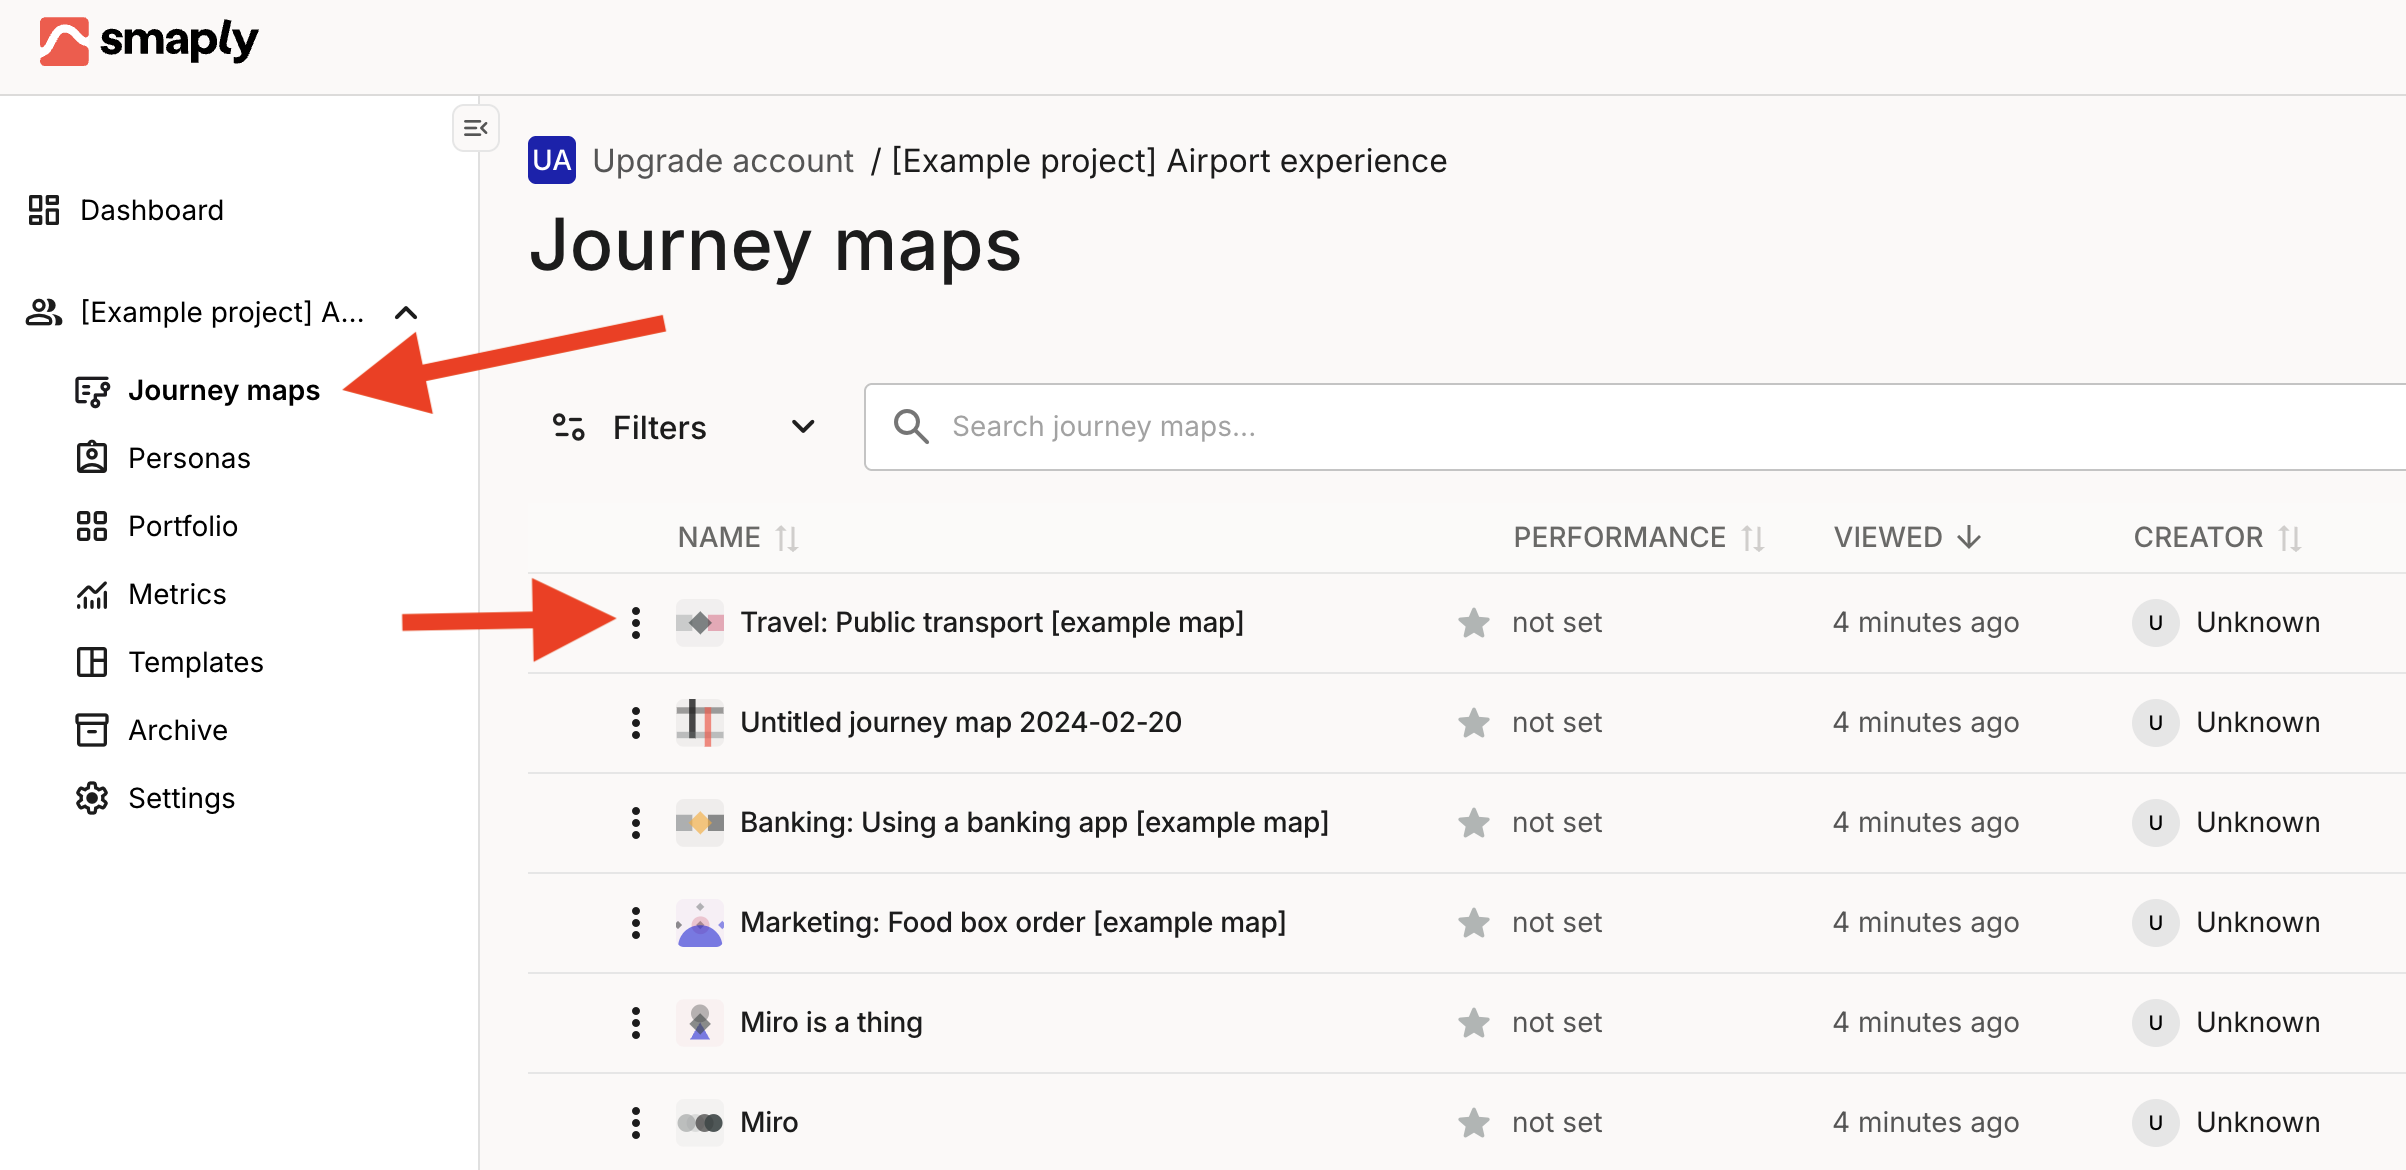The height and width of the screenshot is (1170, 2406).
Task: Collapse the [Example project] sidebar section
Action: [406, 313]
